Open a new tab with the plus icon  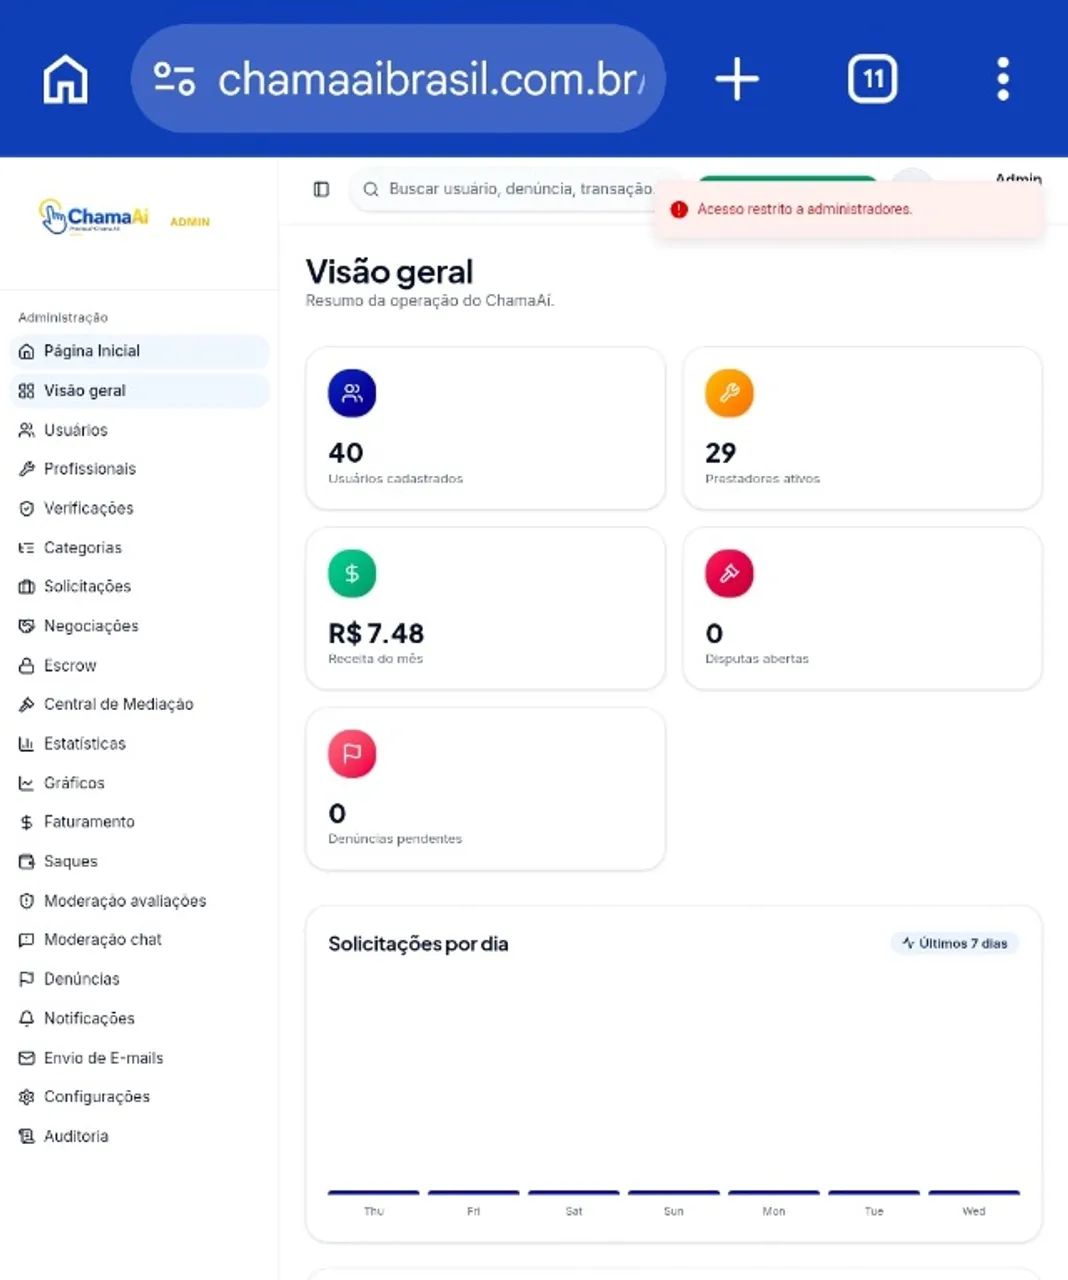point(737,79)
